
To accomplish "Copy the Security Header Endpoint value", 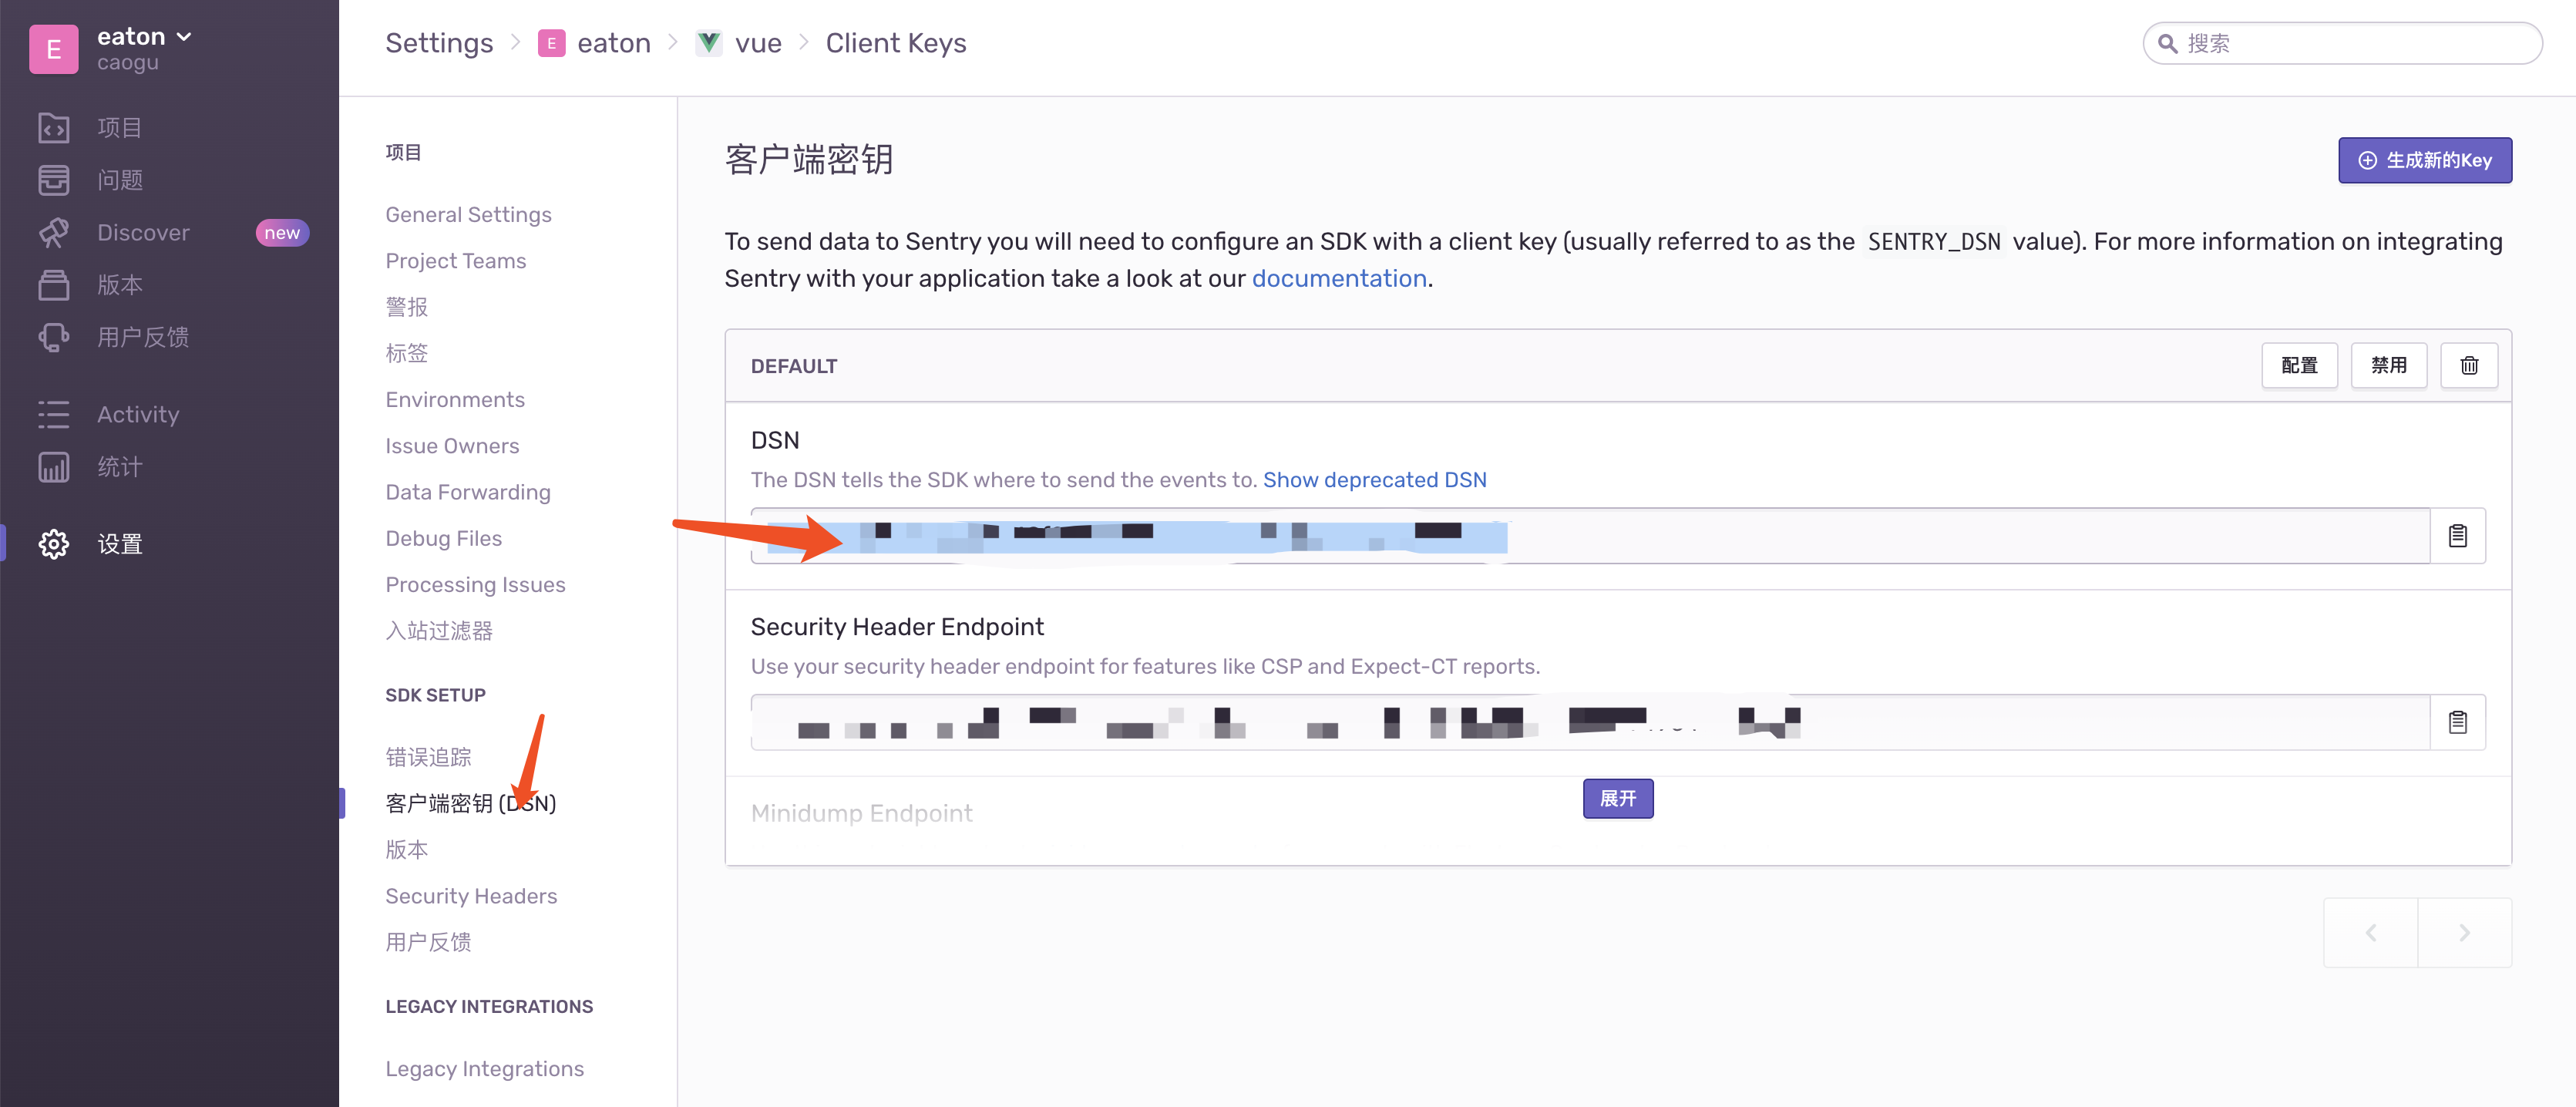I will [2457, 722].
